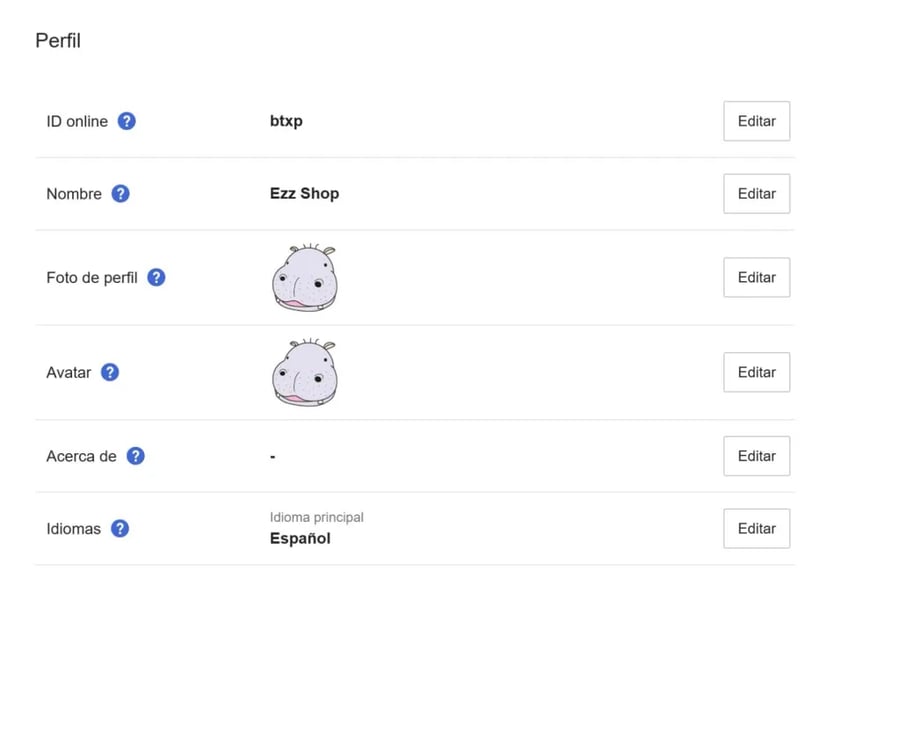
Task: Click the btxp online ID value
Action: (286, 121)
